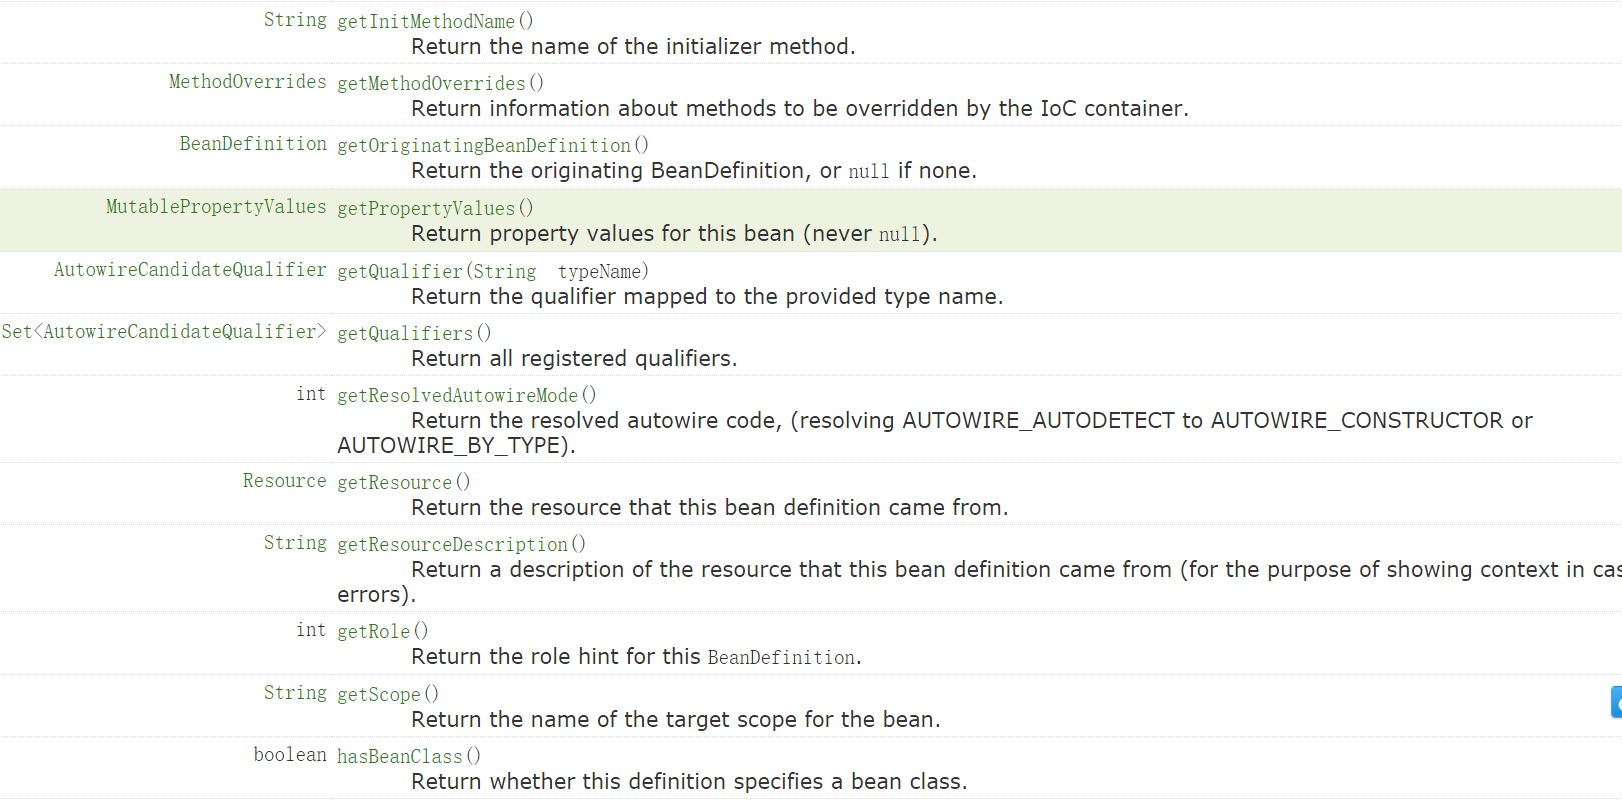Open the getScope() method link

379,694
